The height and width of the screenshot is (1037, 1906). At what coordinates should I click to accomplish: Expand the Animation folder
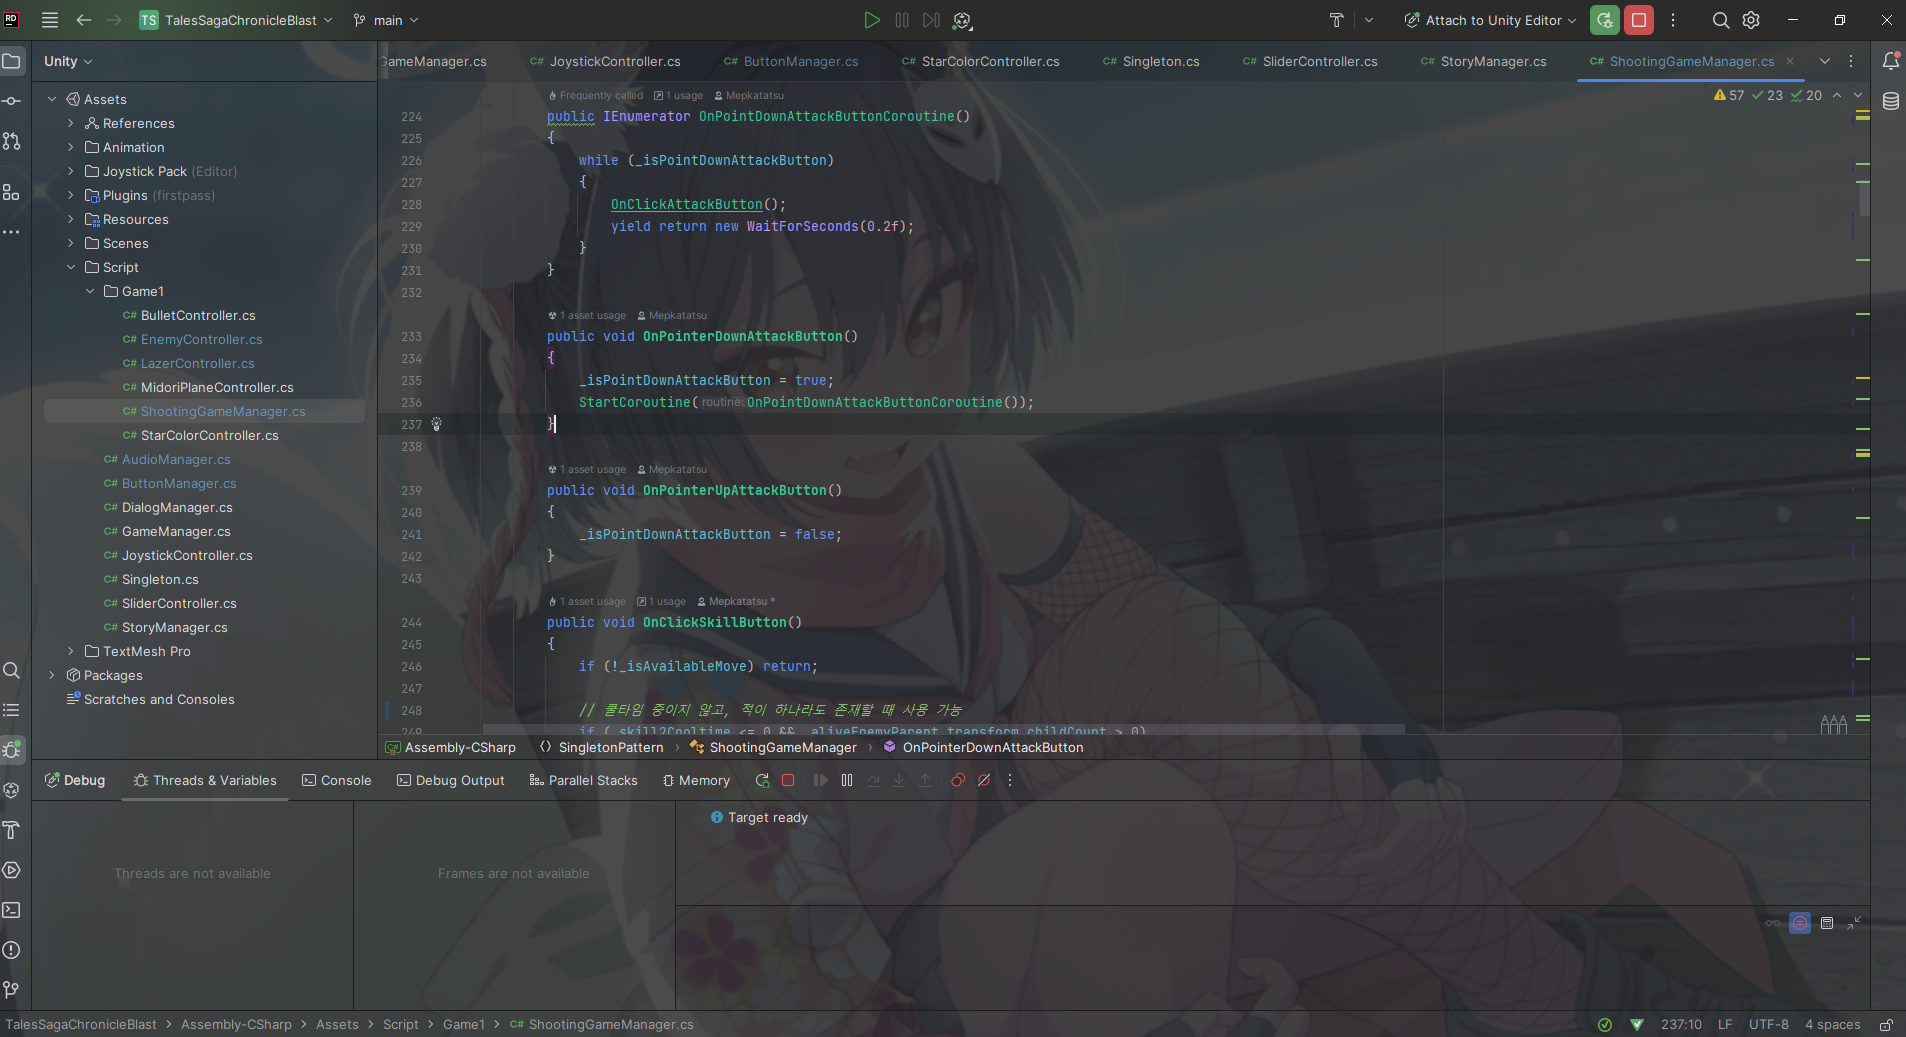pos(71,147)
